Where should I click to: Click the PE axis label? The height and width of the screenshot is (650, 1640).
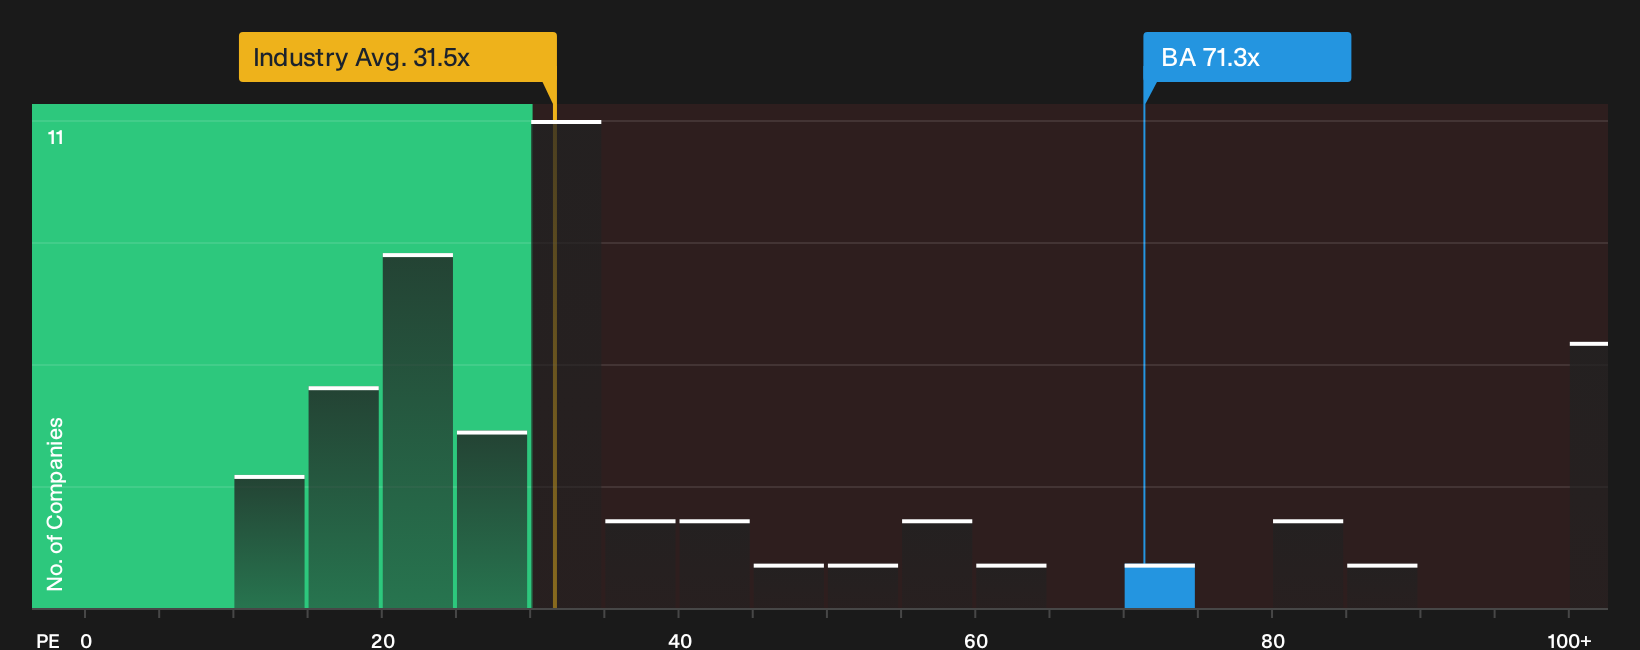[x=48, y=641]
